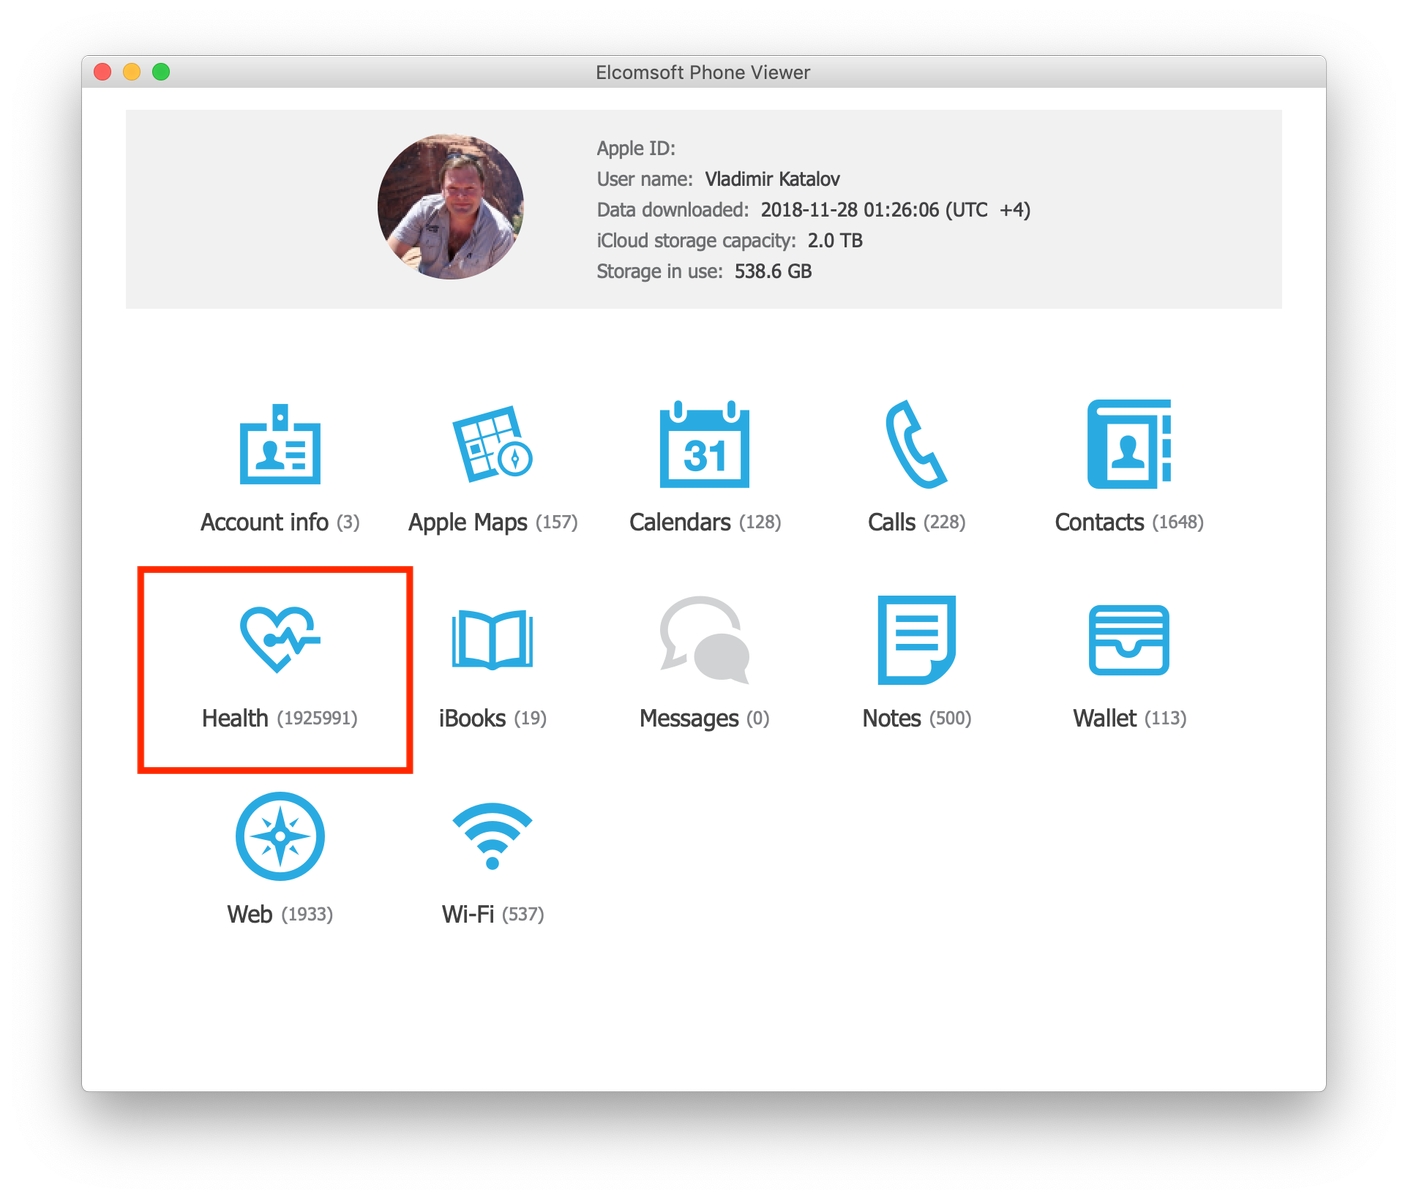Click the 2.0 TB iCloud storage capacity value
Image resolution: width=1408 pixels, height=1200 pixels.
coord(834,241)
